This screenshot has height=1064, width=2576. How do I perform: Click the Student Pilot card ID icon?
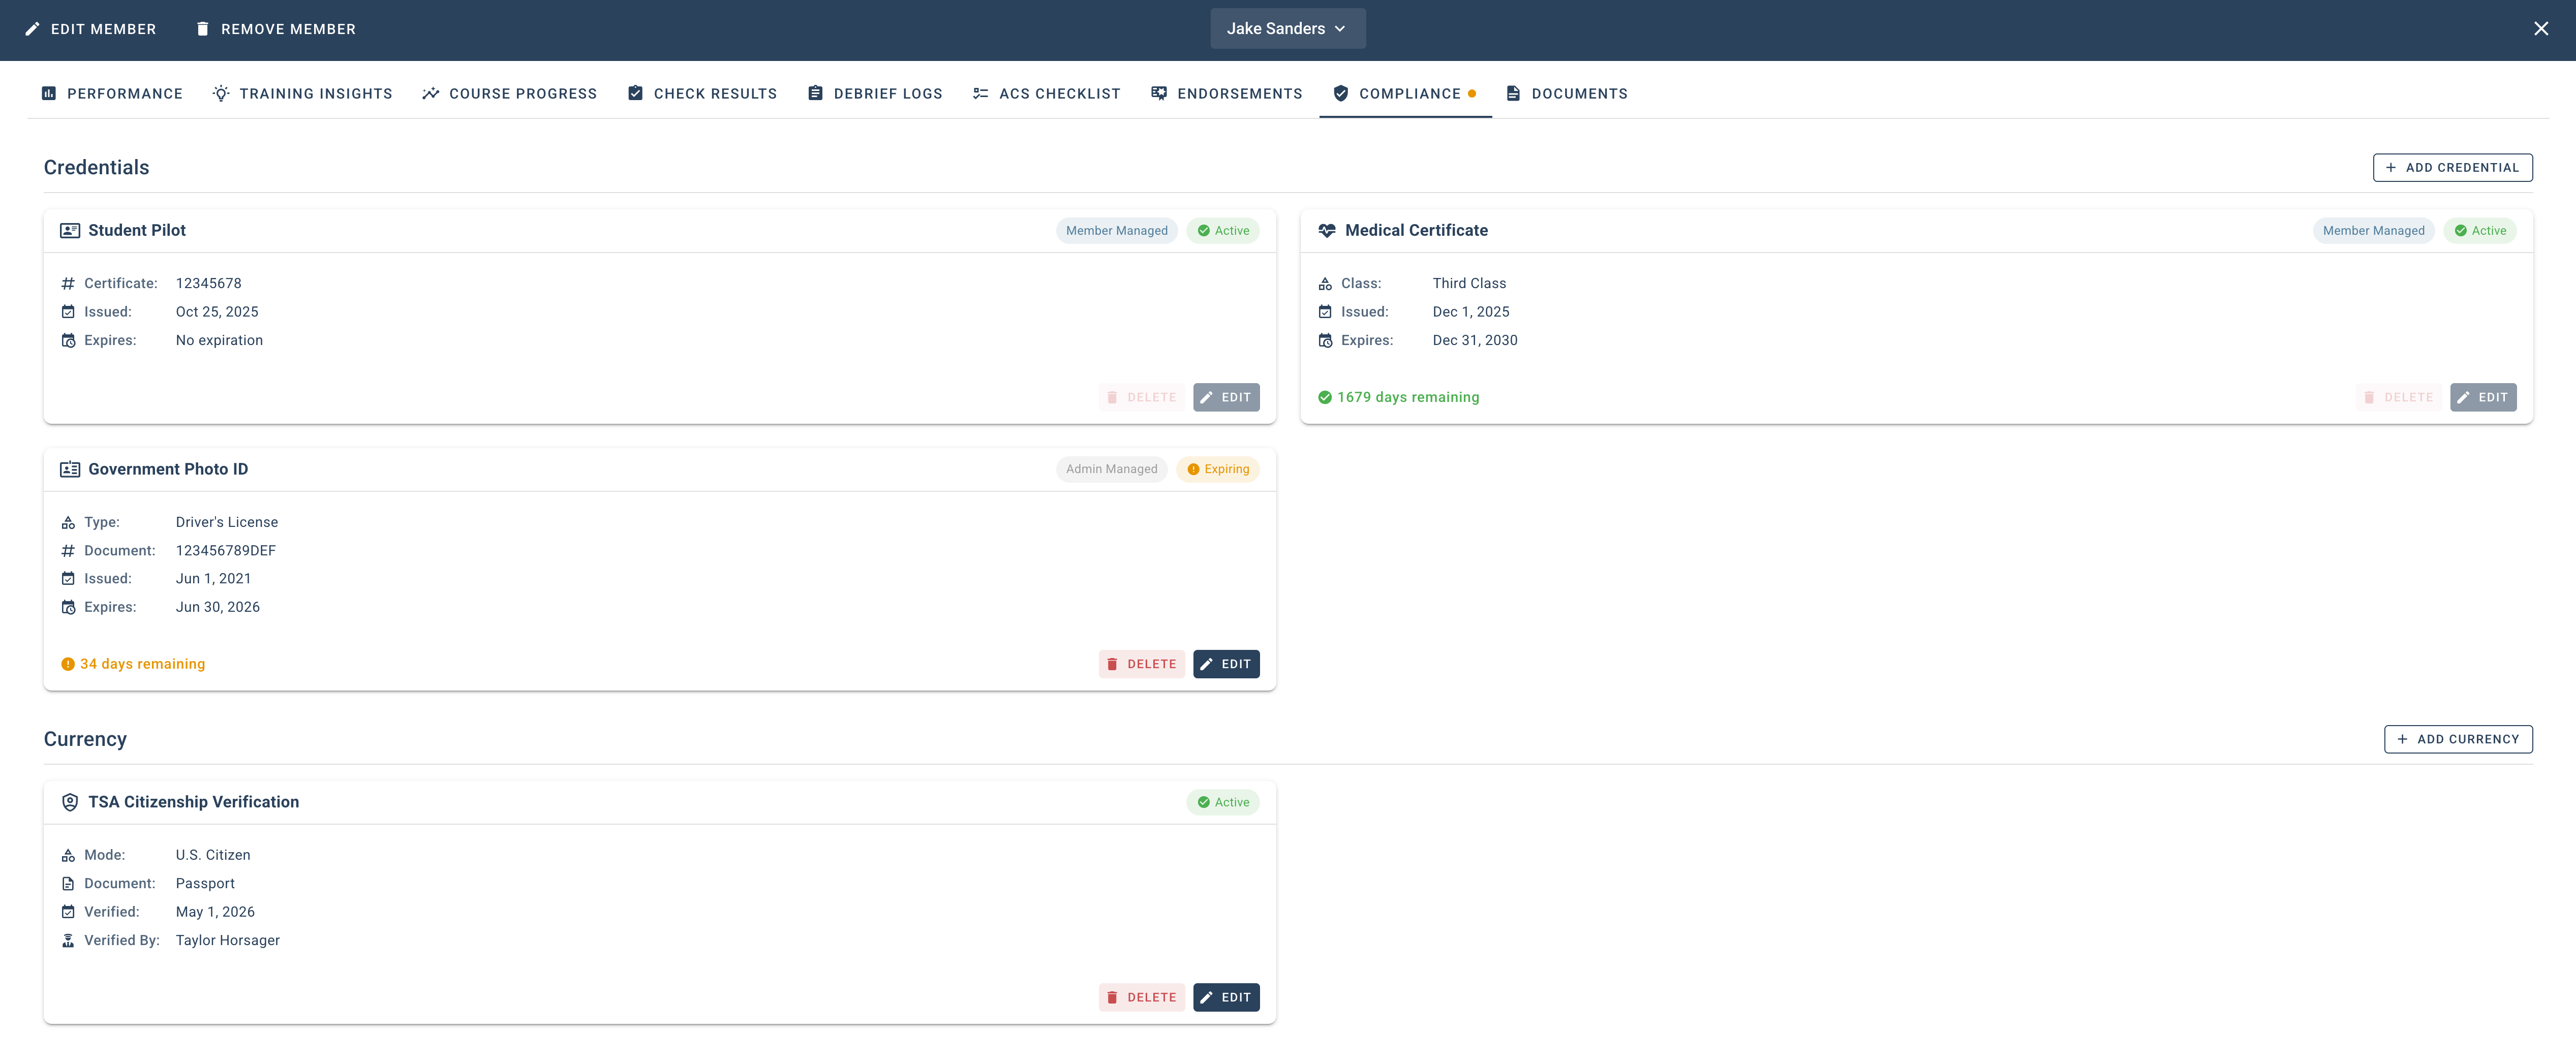pyautogui.click(x=70, y=231)
